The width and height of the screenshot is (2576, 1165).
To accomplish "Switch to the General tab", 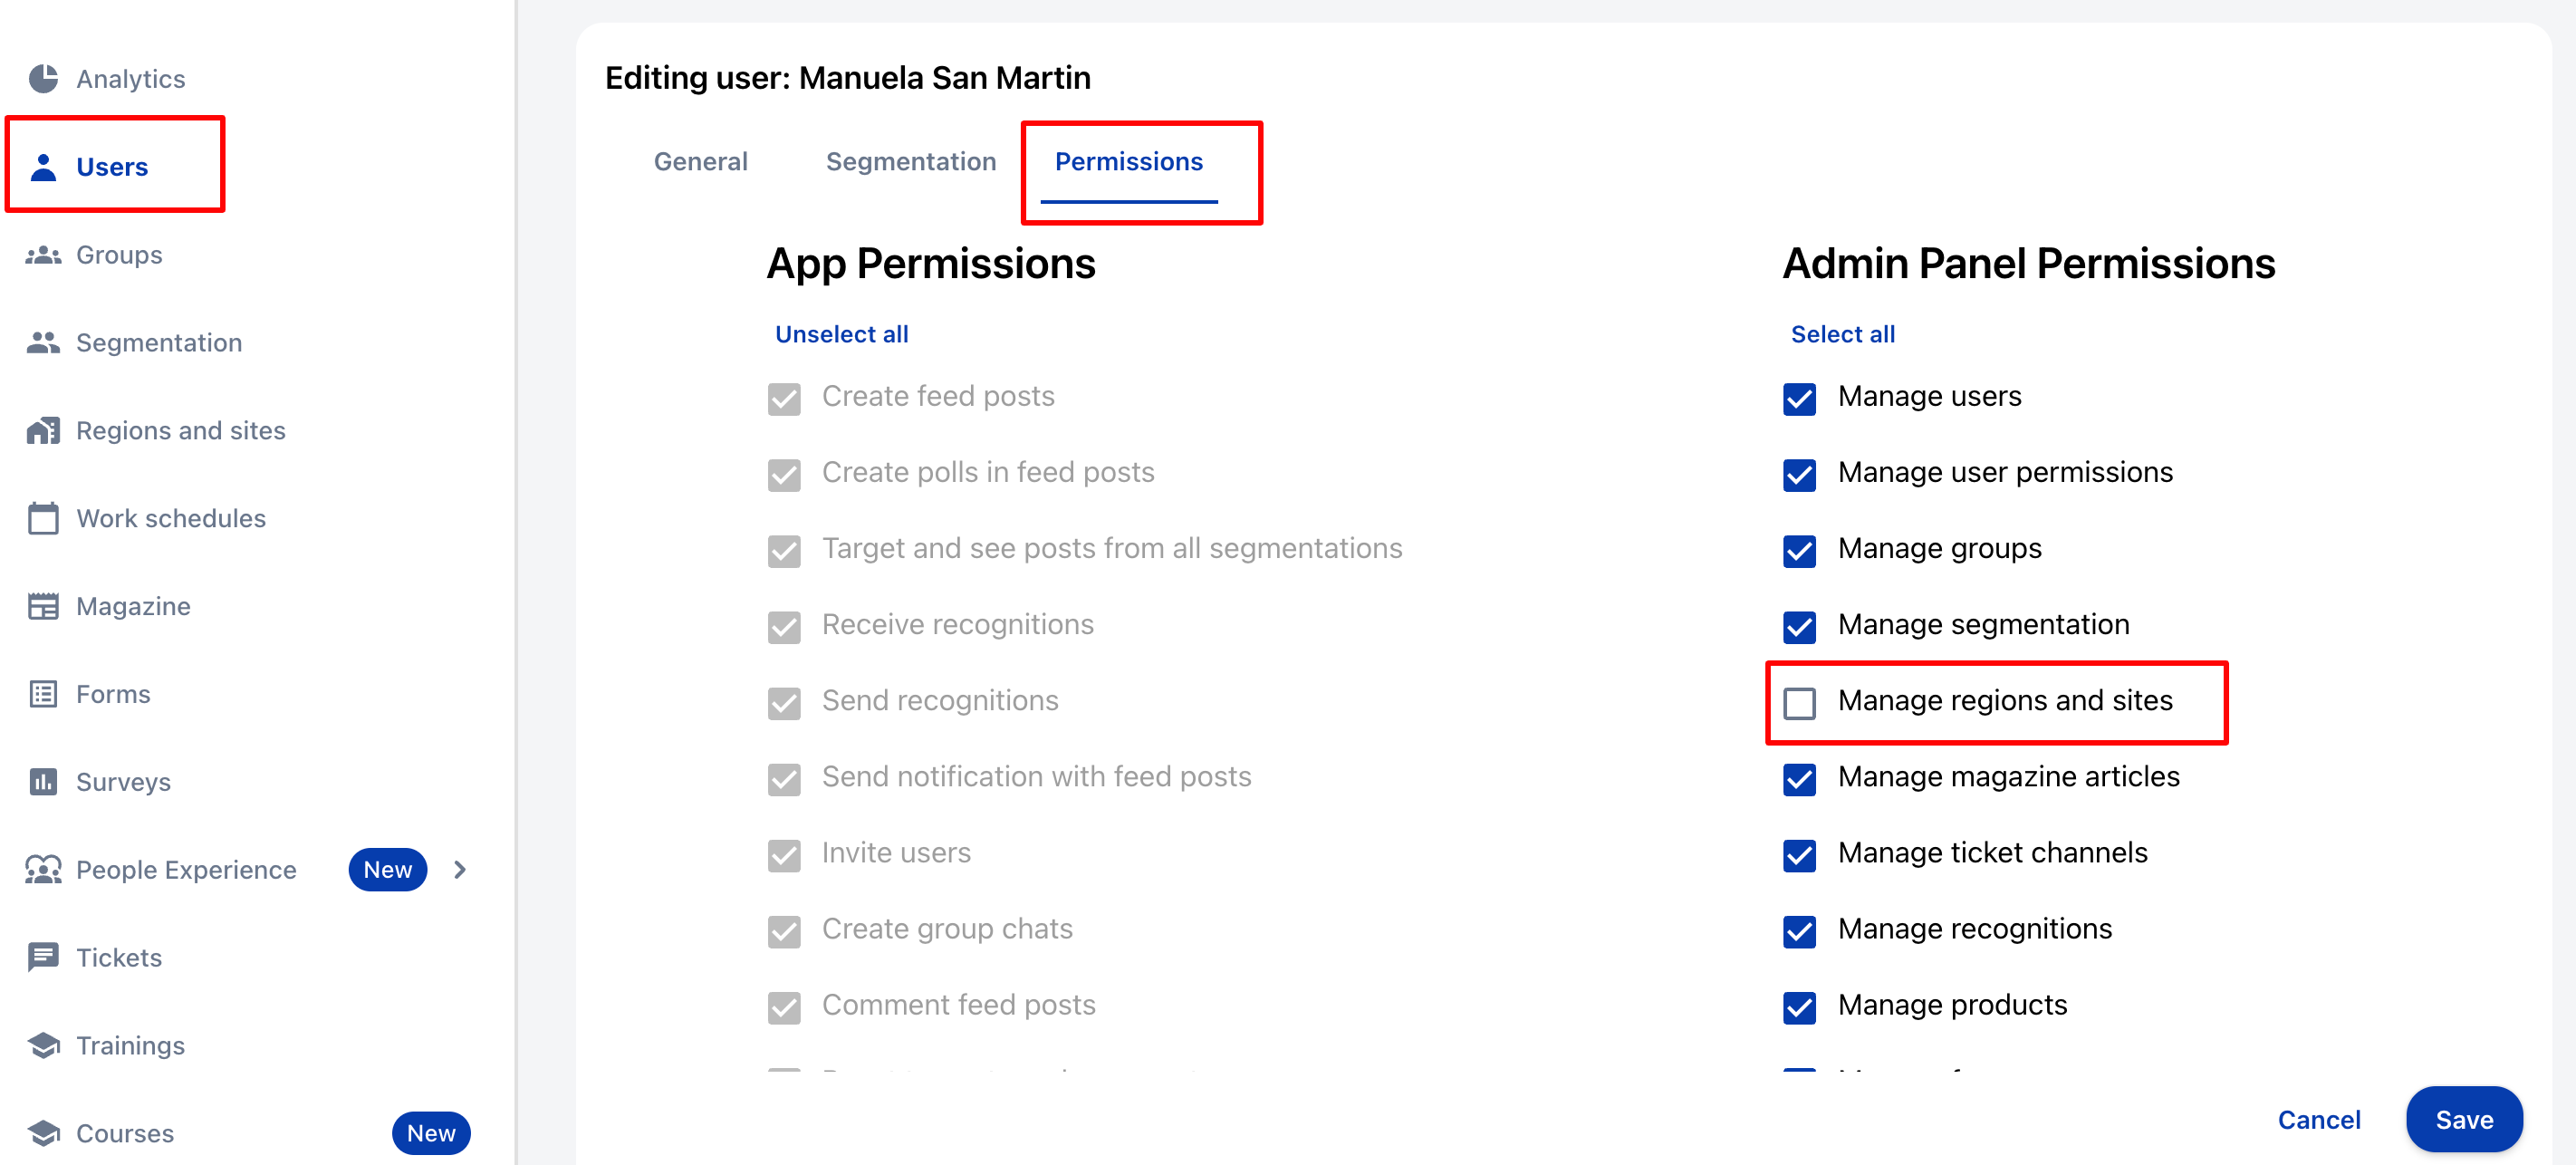I will click(x=700, y=162).
